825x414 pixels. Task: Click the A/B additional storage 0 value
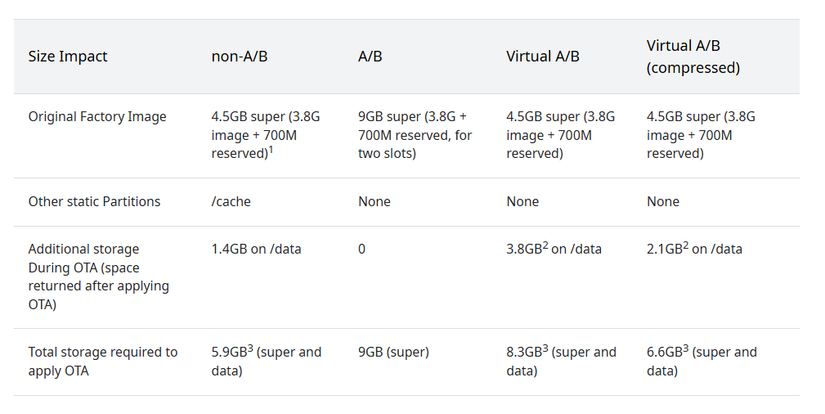[x=361, y=249]
